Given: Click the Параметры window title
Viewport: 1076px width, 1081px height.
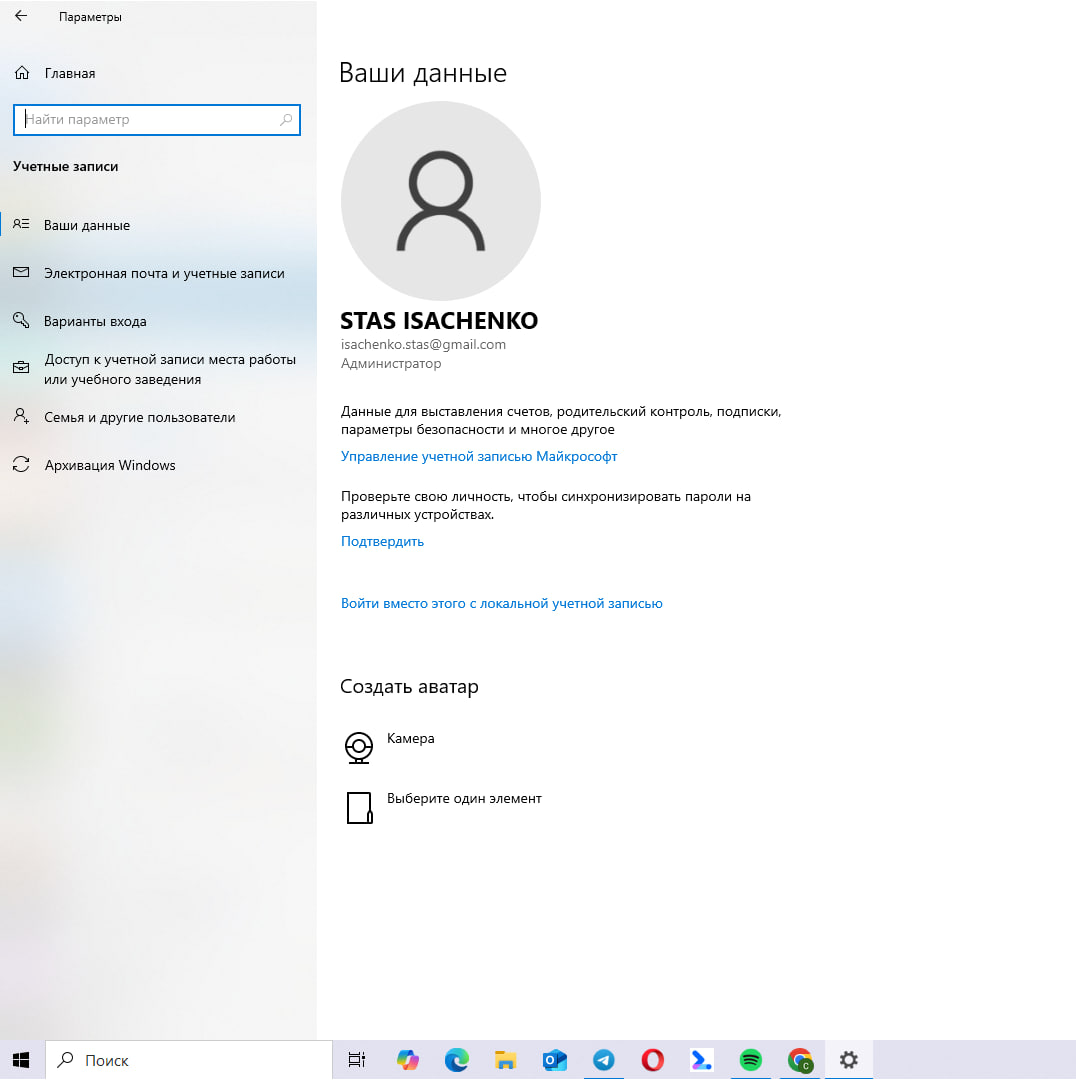Looking at the screenshot, I should click(x=90, y=17).
